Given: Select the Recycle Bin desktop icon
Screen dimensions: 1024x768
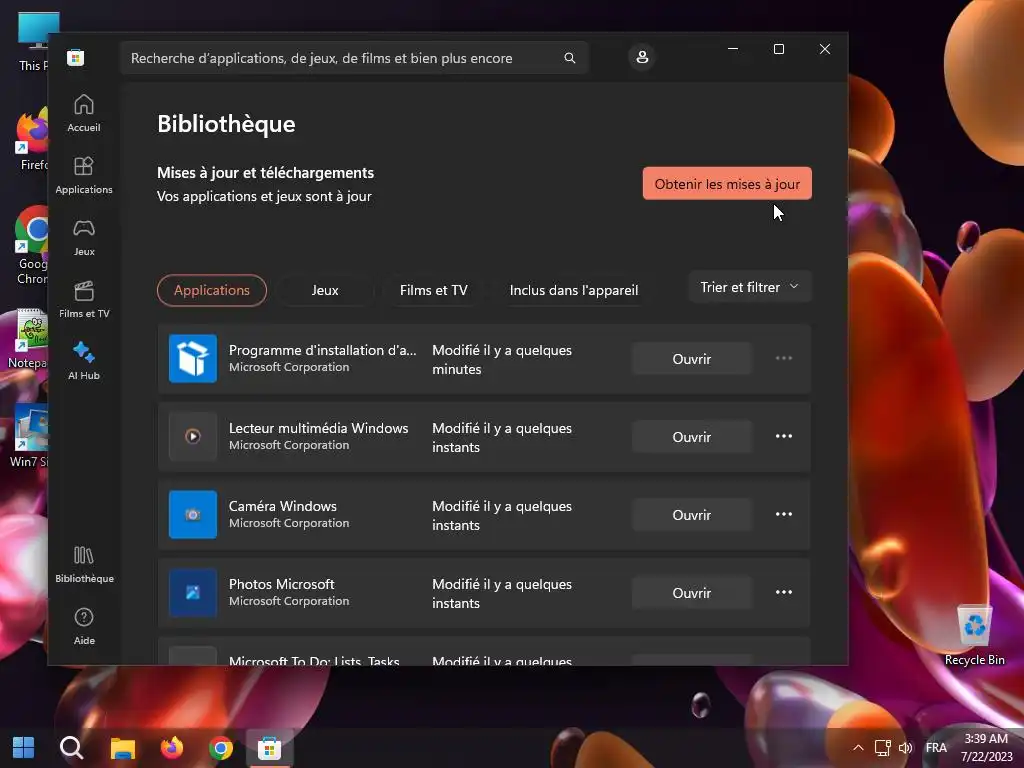Looking at the screenshot, I should click(974, 635).
